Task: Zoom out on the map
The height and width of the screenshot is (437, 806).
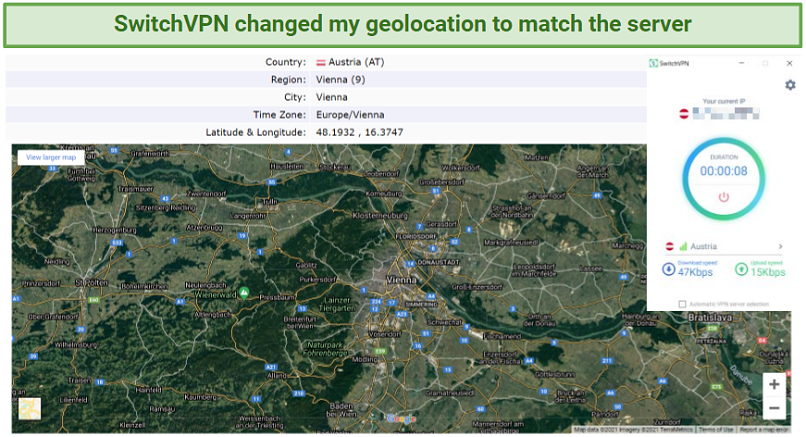Action: pos(774,408)
